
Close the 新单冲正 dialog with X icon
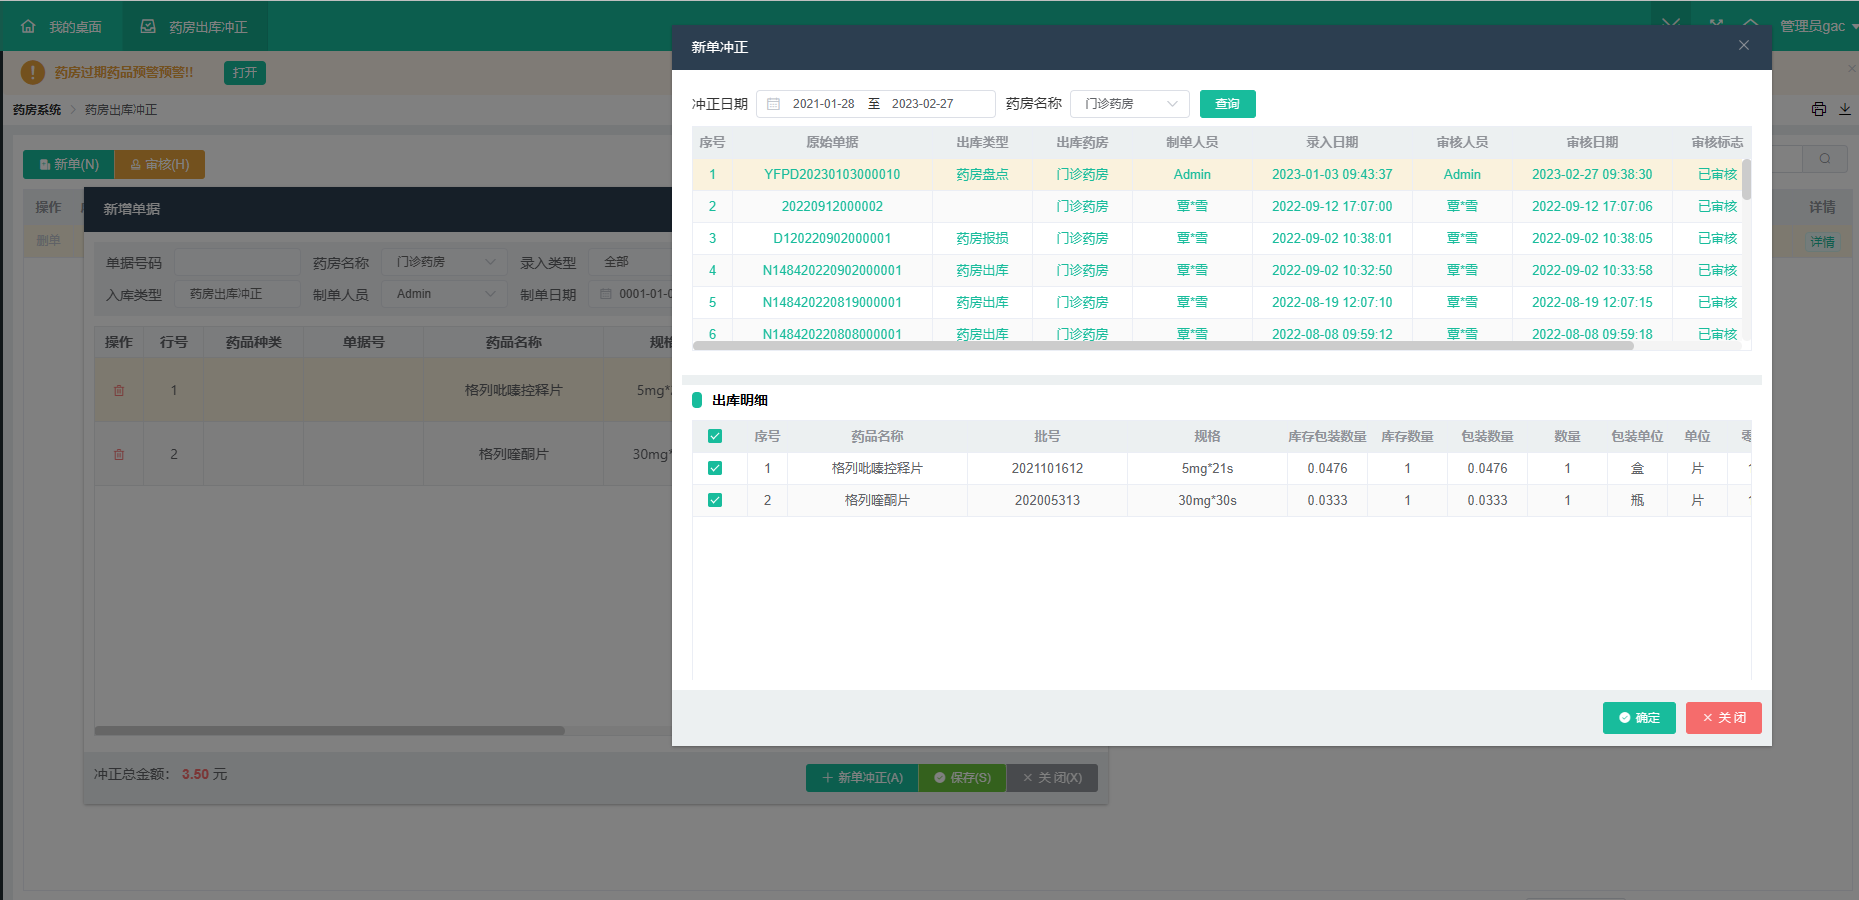1744,45
